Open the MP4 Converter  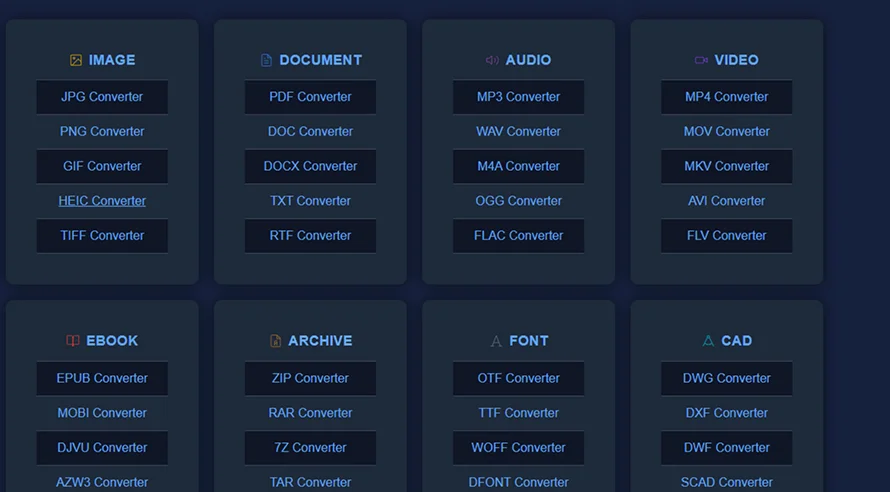(727, 97)
